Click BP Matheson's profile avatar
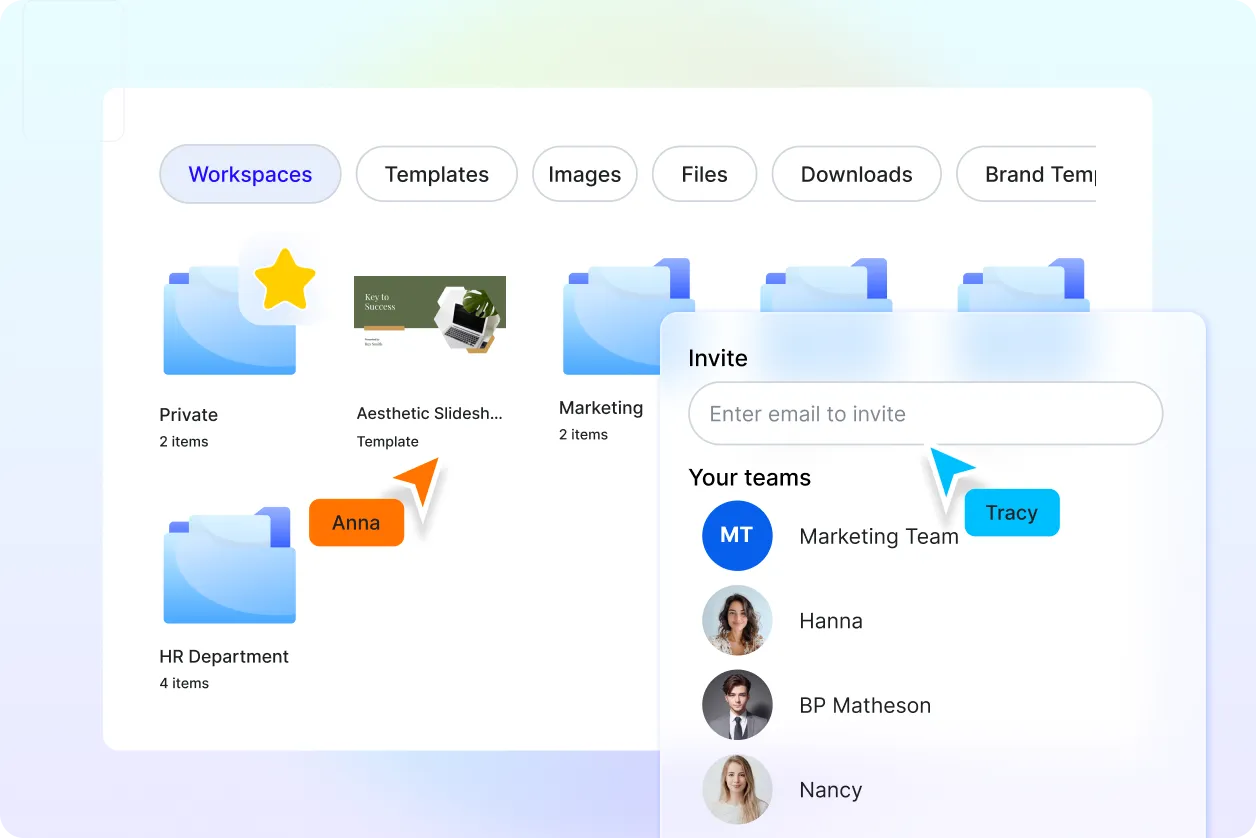1256x838 pixels. (737, 705)
